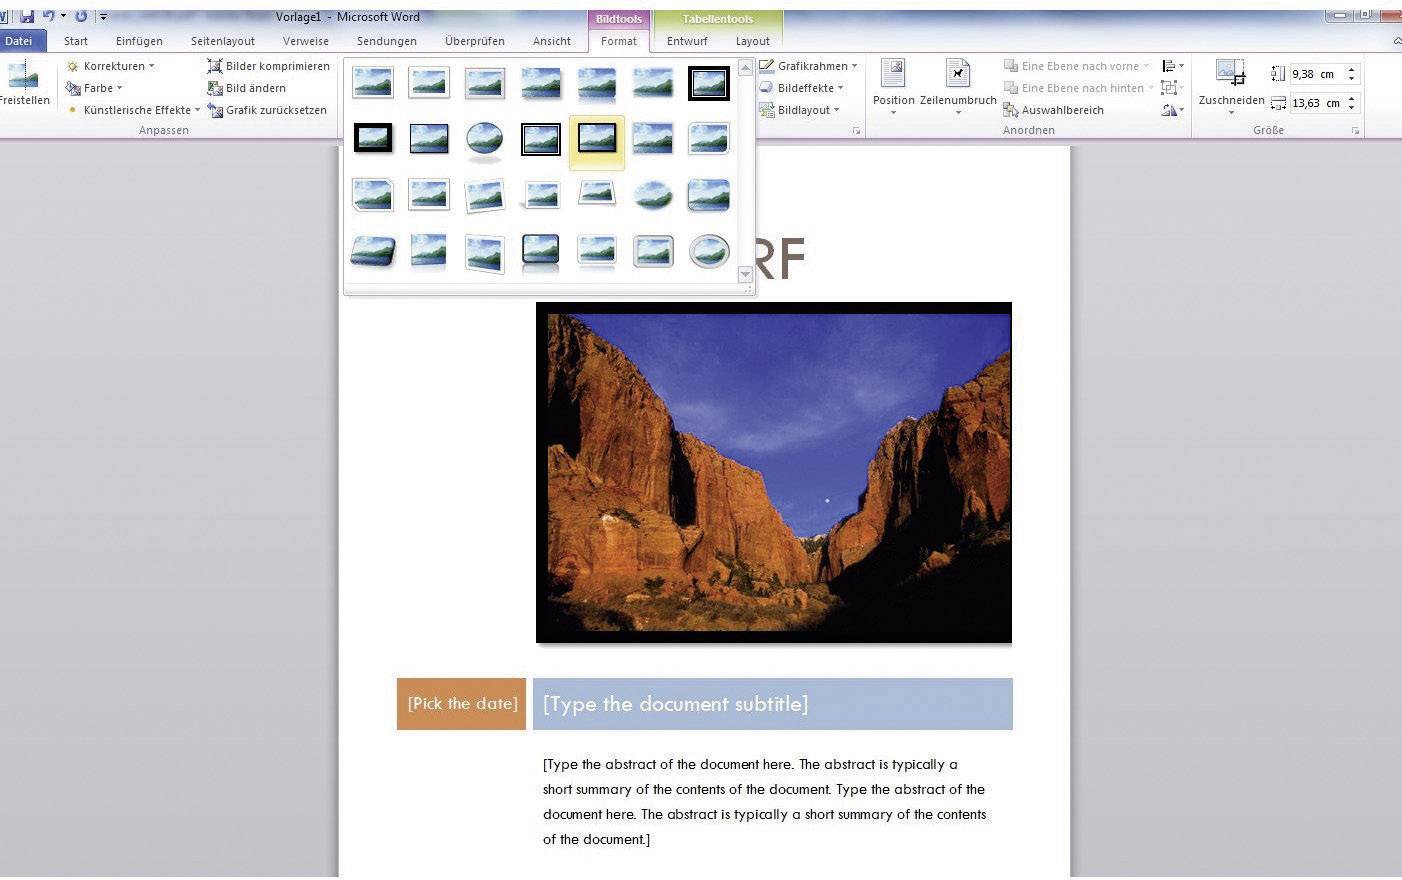
Task: Click the gallery scroll-up arrow
Action: tap(745, 68)
